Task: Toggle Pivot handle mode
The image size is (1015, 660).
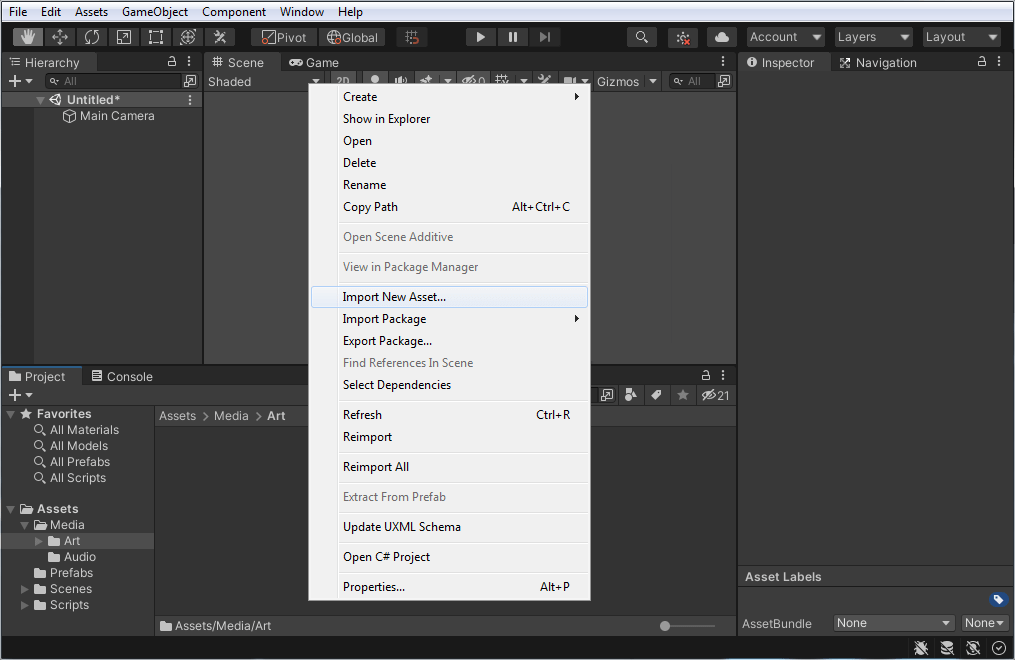Action: pos(283,36)
